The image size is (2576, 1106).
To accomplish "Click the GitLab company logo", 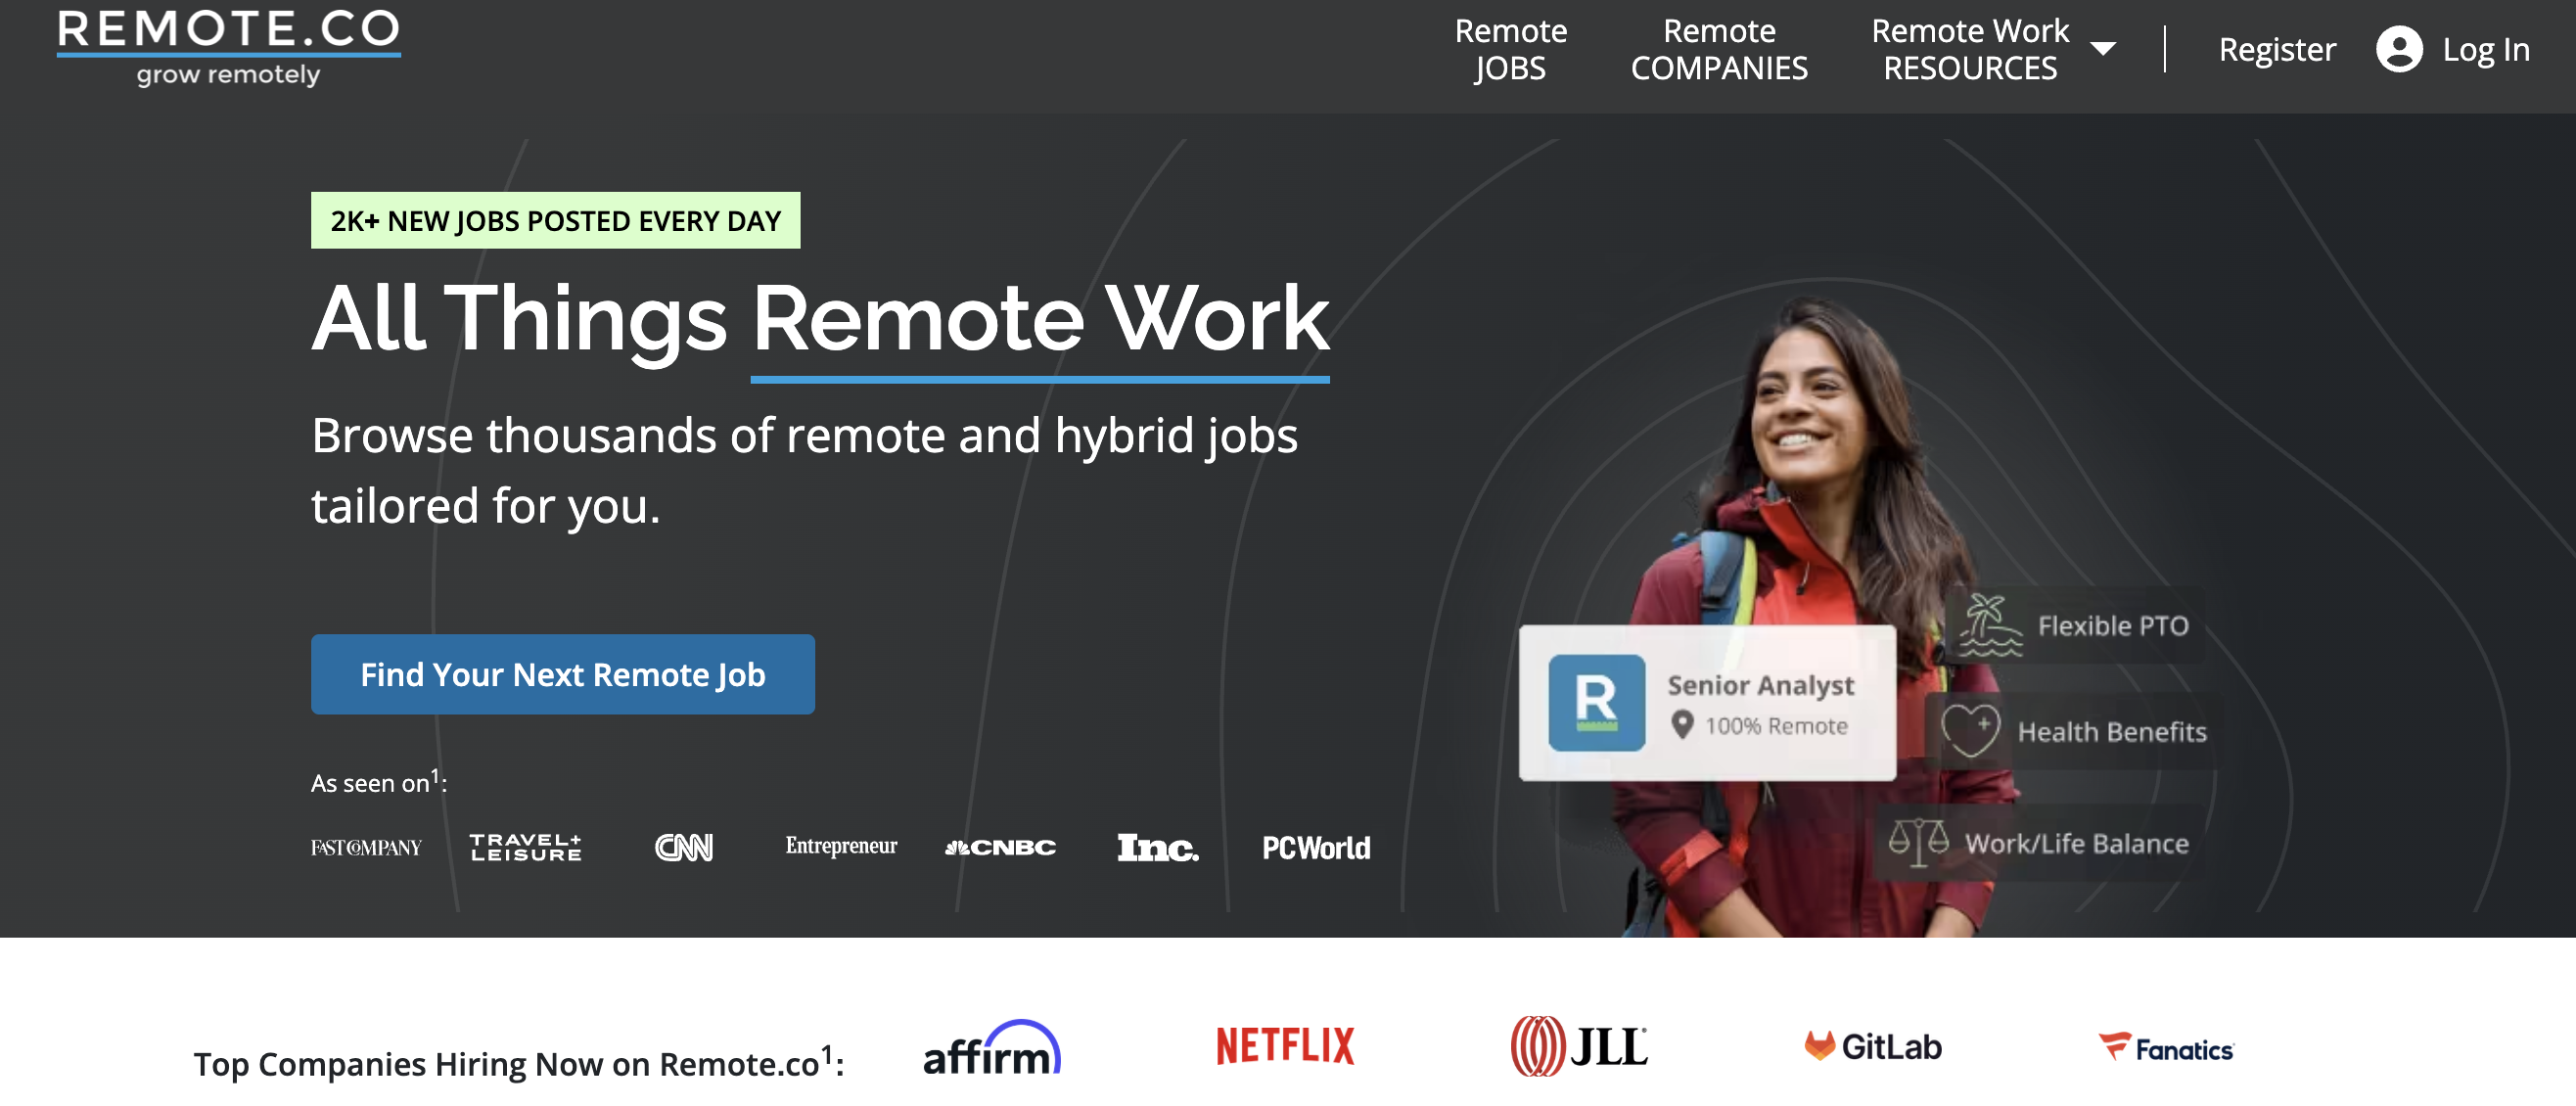I will [x=1872, y=1046].
